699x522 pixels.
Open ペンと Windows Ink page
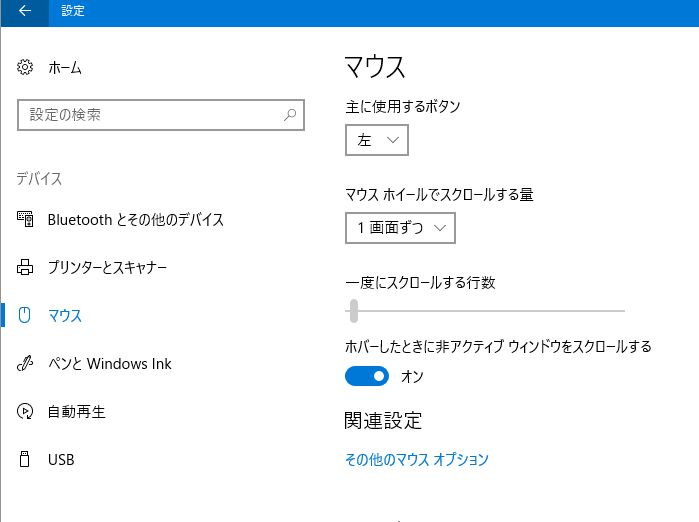[110, 364]
